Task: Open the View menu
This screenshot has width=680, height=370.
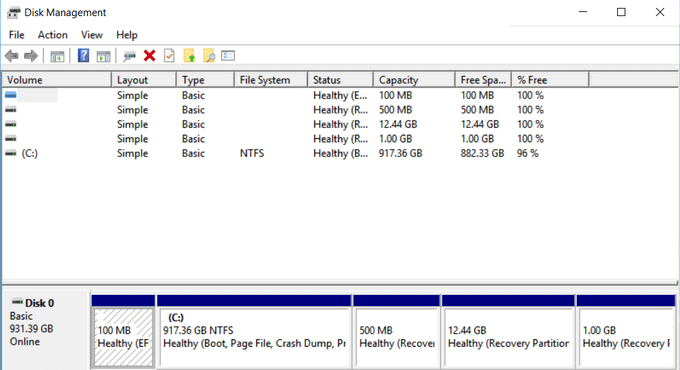Action: coord(92,35)
